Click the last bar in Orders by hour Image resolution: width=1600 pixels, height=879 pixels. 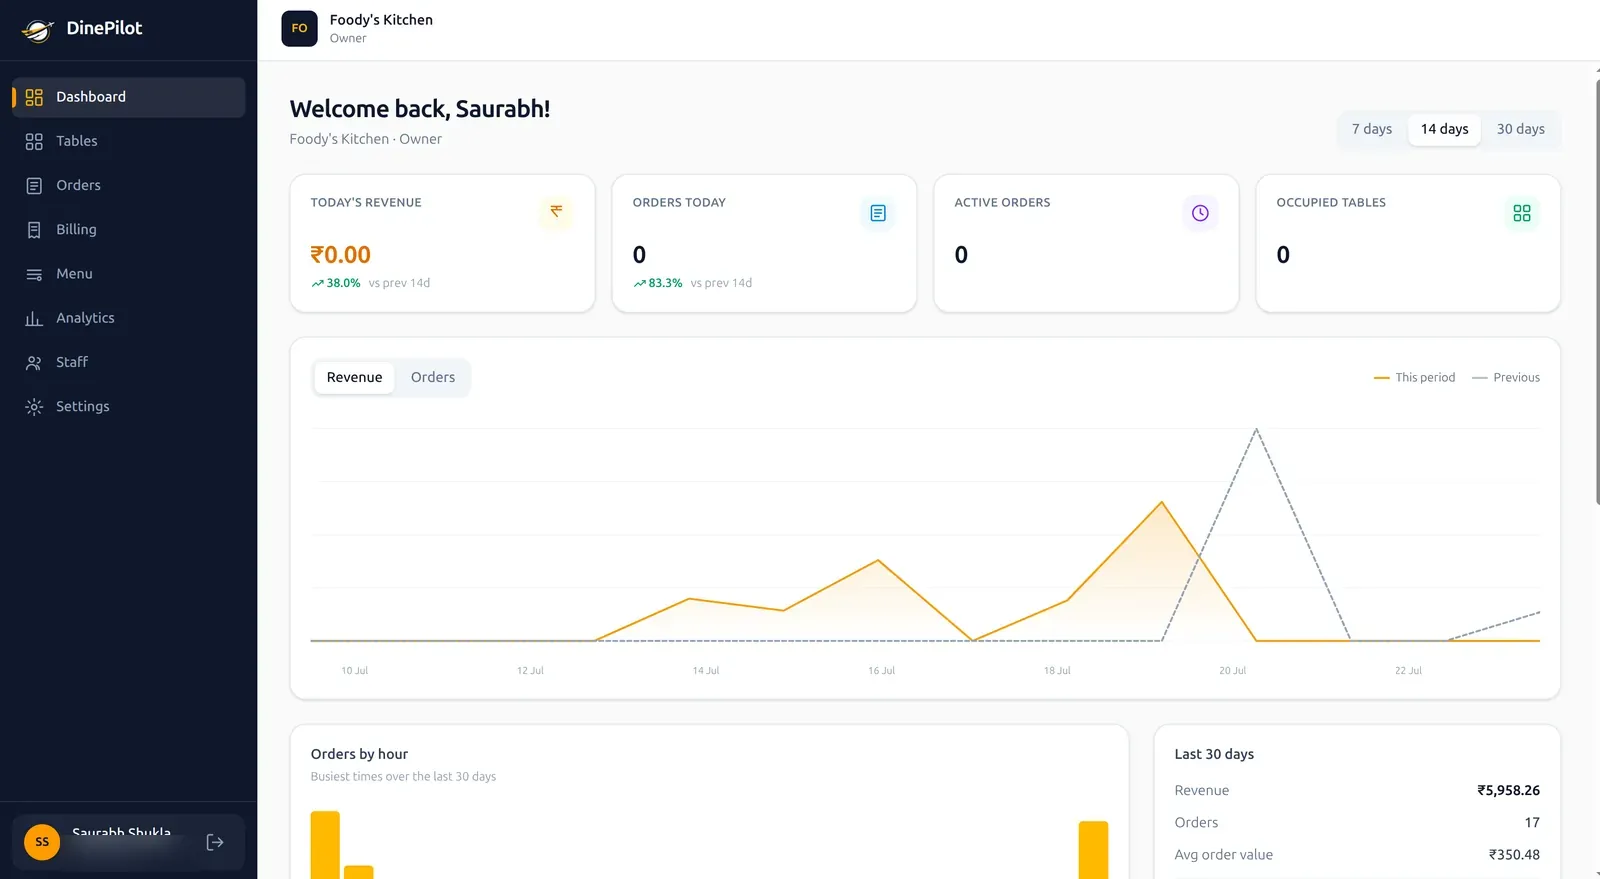click(x=1093, y=850)
